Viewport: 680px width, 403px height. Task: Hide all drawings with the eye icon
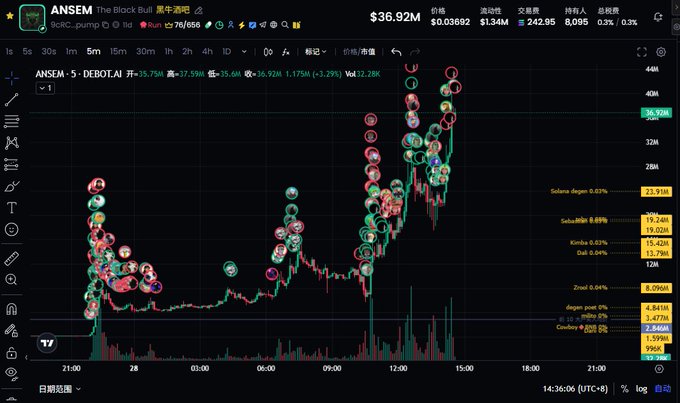click(12, 374)
